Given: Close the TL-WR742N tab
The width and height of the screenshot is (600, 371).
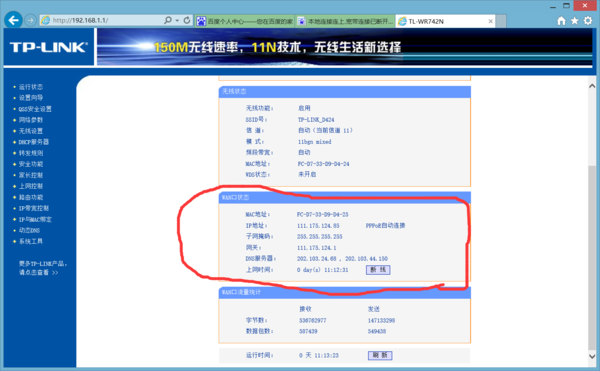Looking at the screenshot, I should (490, 21).
